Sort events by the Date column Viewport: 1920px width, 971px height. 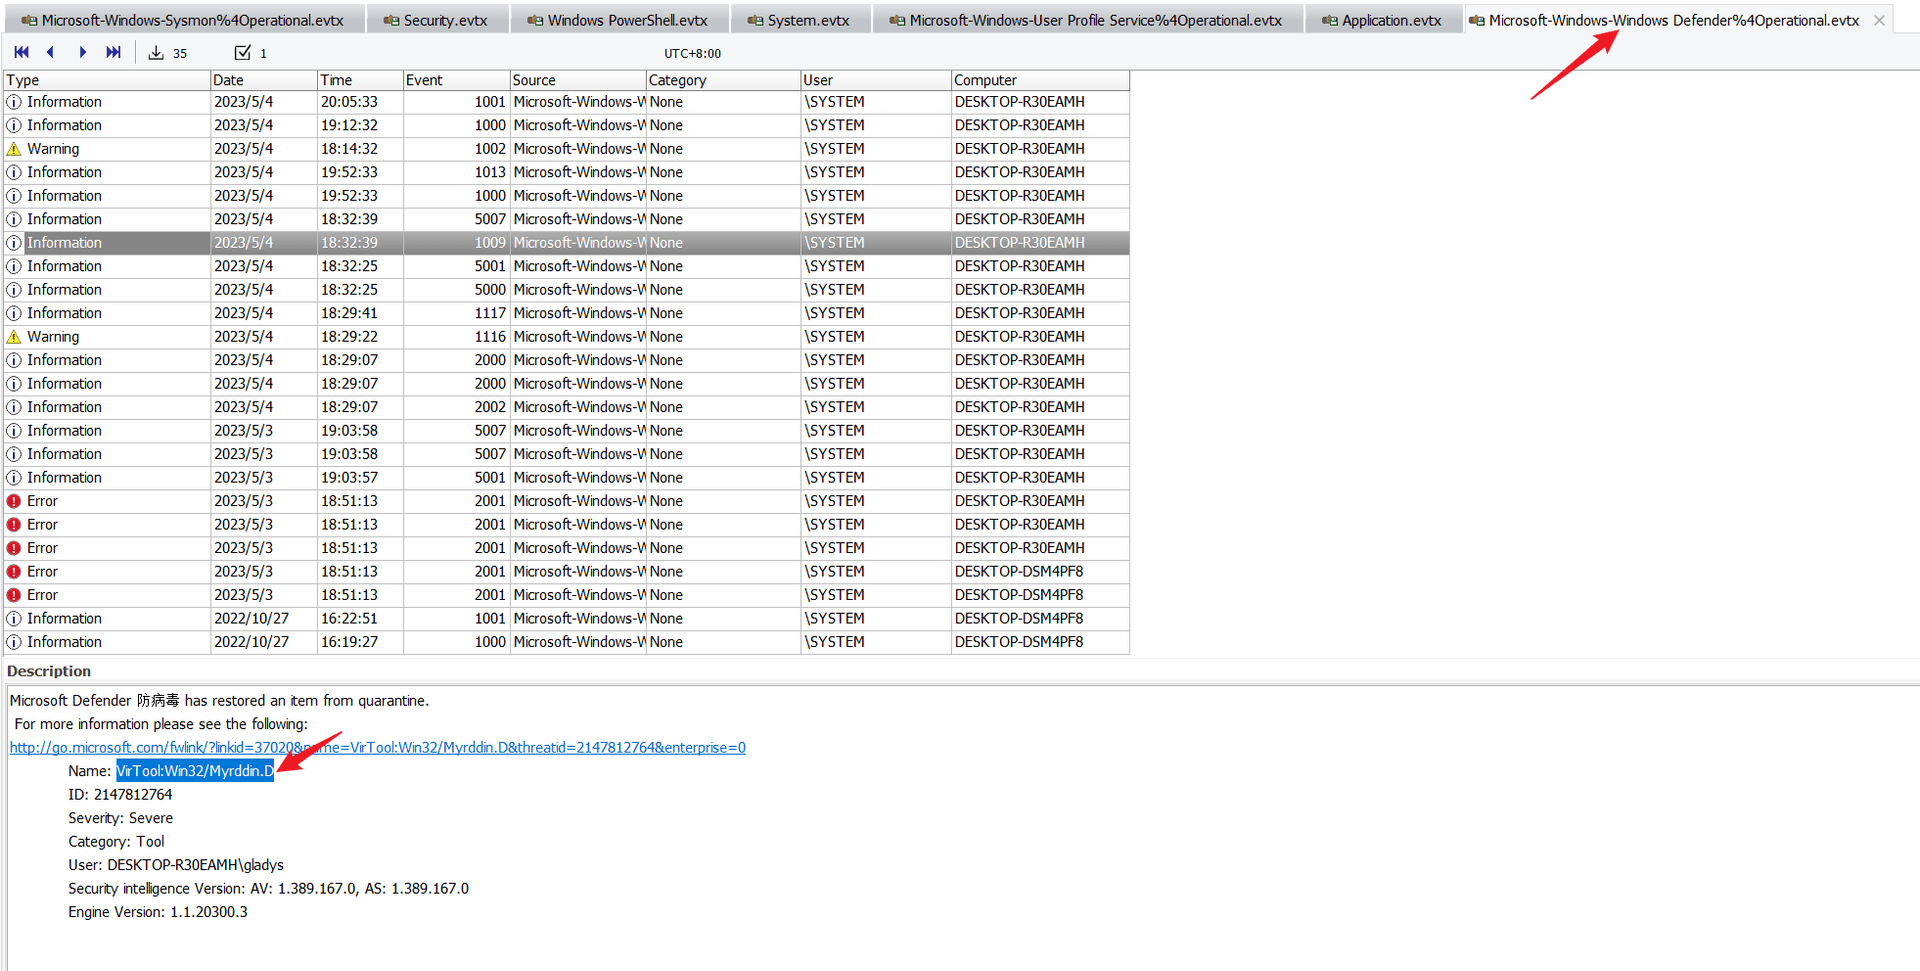coord(263,80)
